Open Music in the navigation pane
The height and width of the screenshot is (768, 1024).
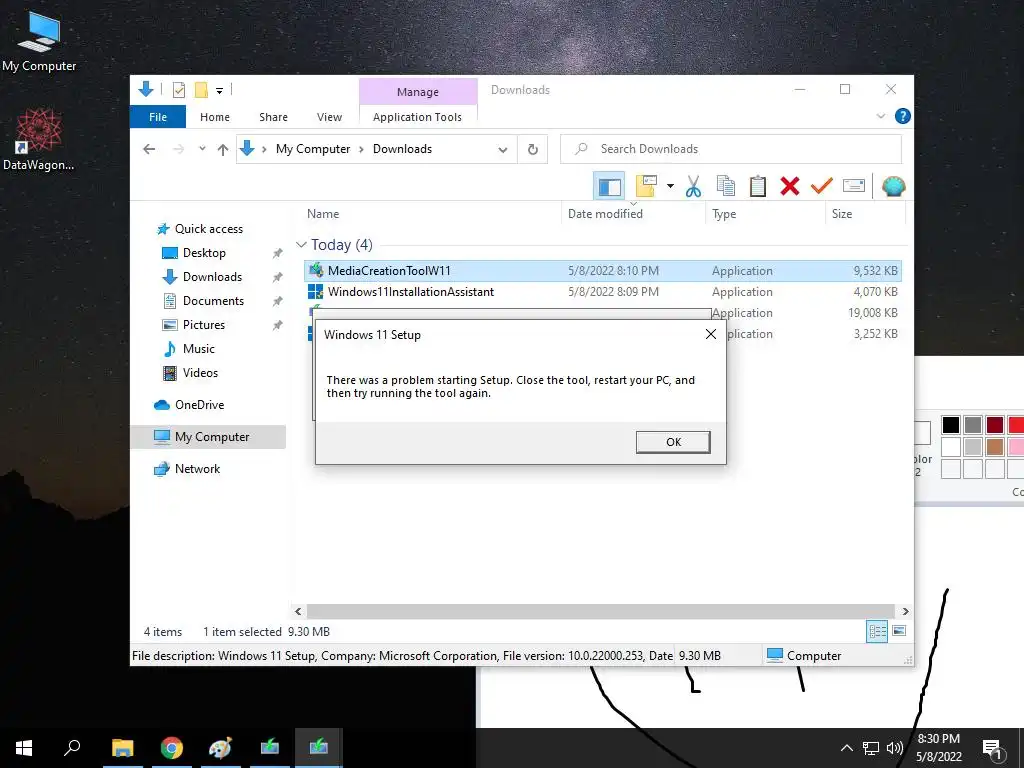pyautogui.click(x=199, y=349)
